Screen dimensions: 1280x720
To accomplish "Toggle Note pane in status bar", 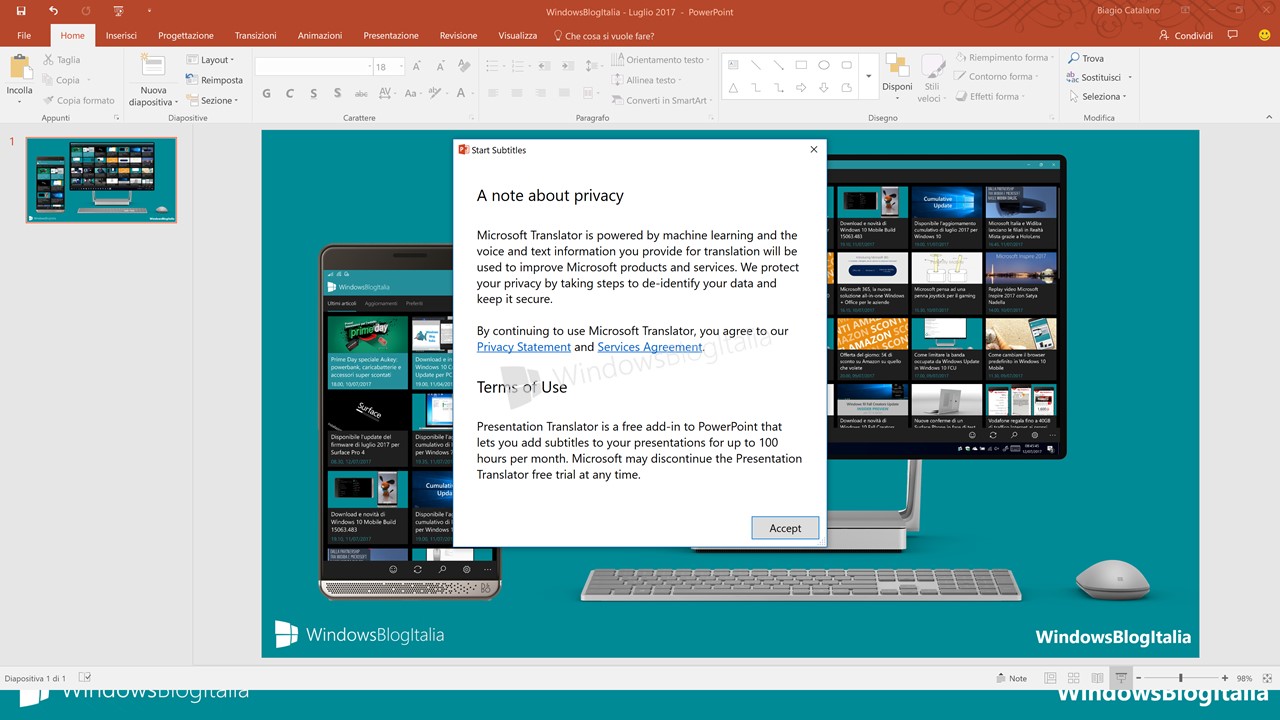I will 1012,678.
